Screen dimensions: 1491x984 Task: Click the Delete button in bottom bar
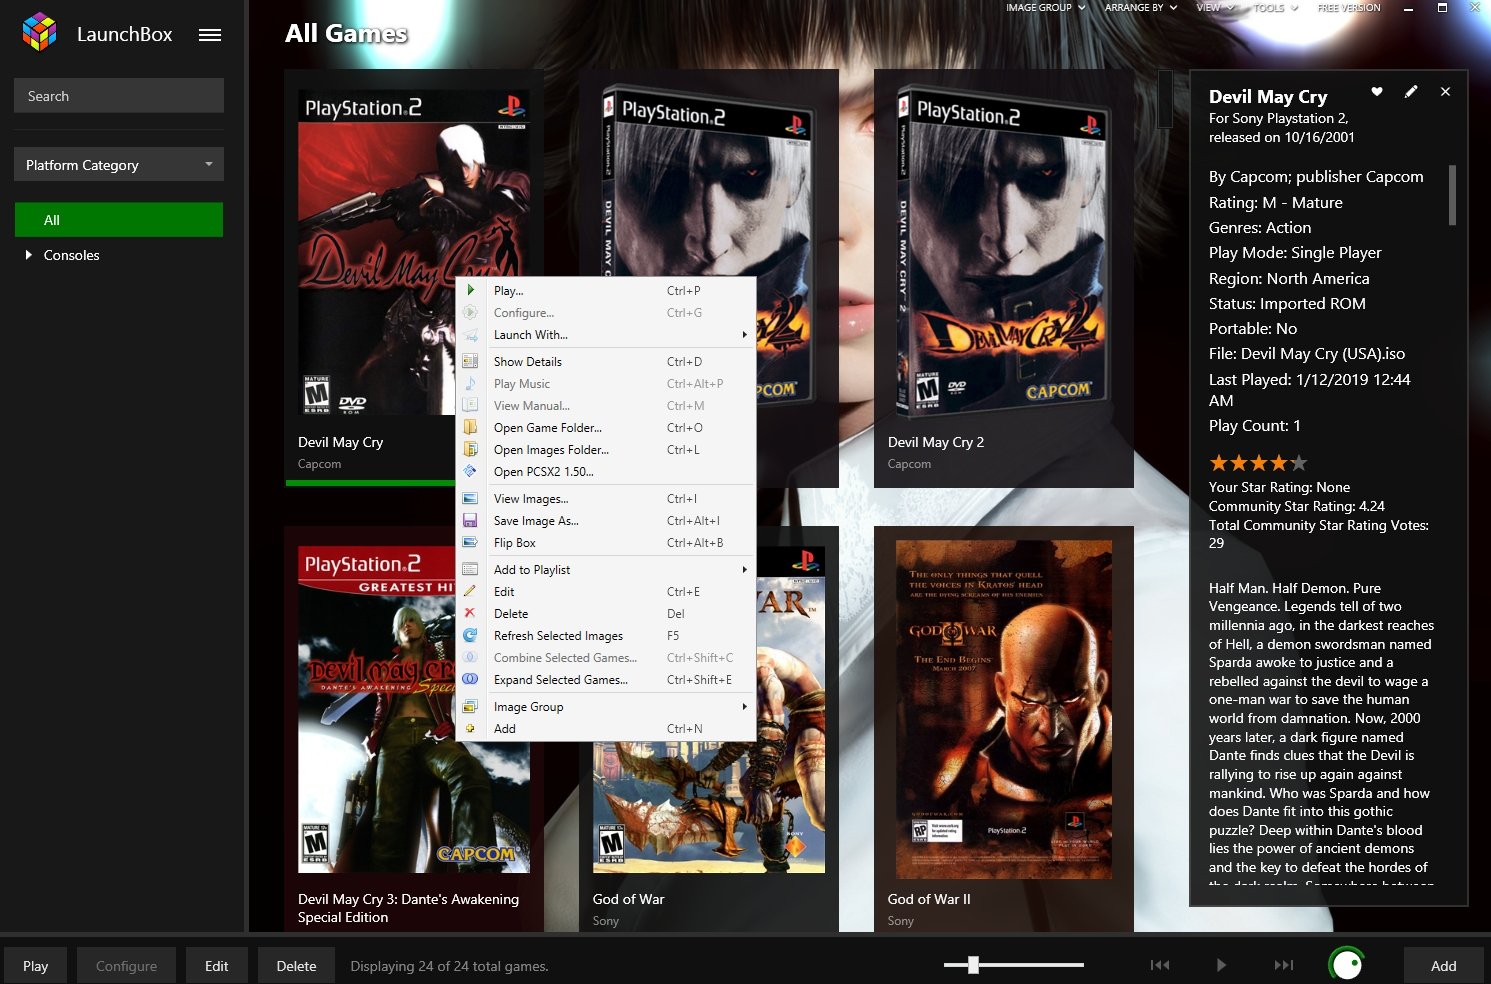click(x=296, y=966)
